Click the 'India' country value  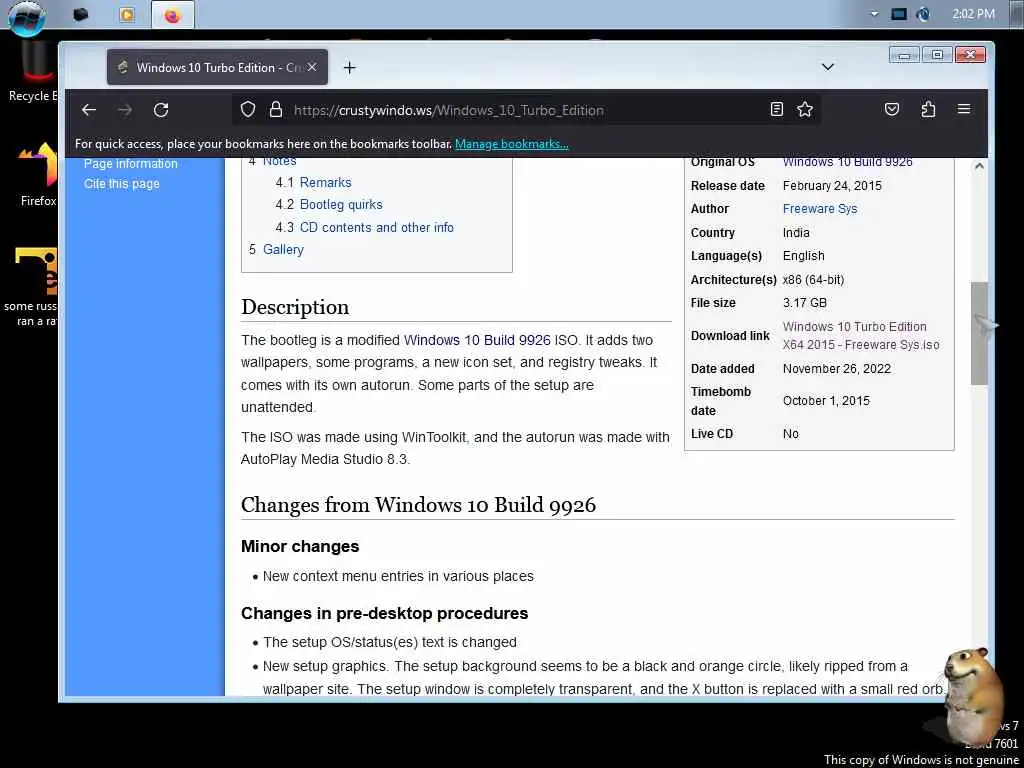(796, 232)
